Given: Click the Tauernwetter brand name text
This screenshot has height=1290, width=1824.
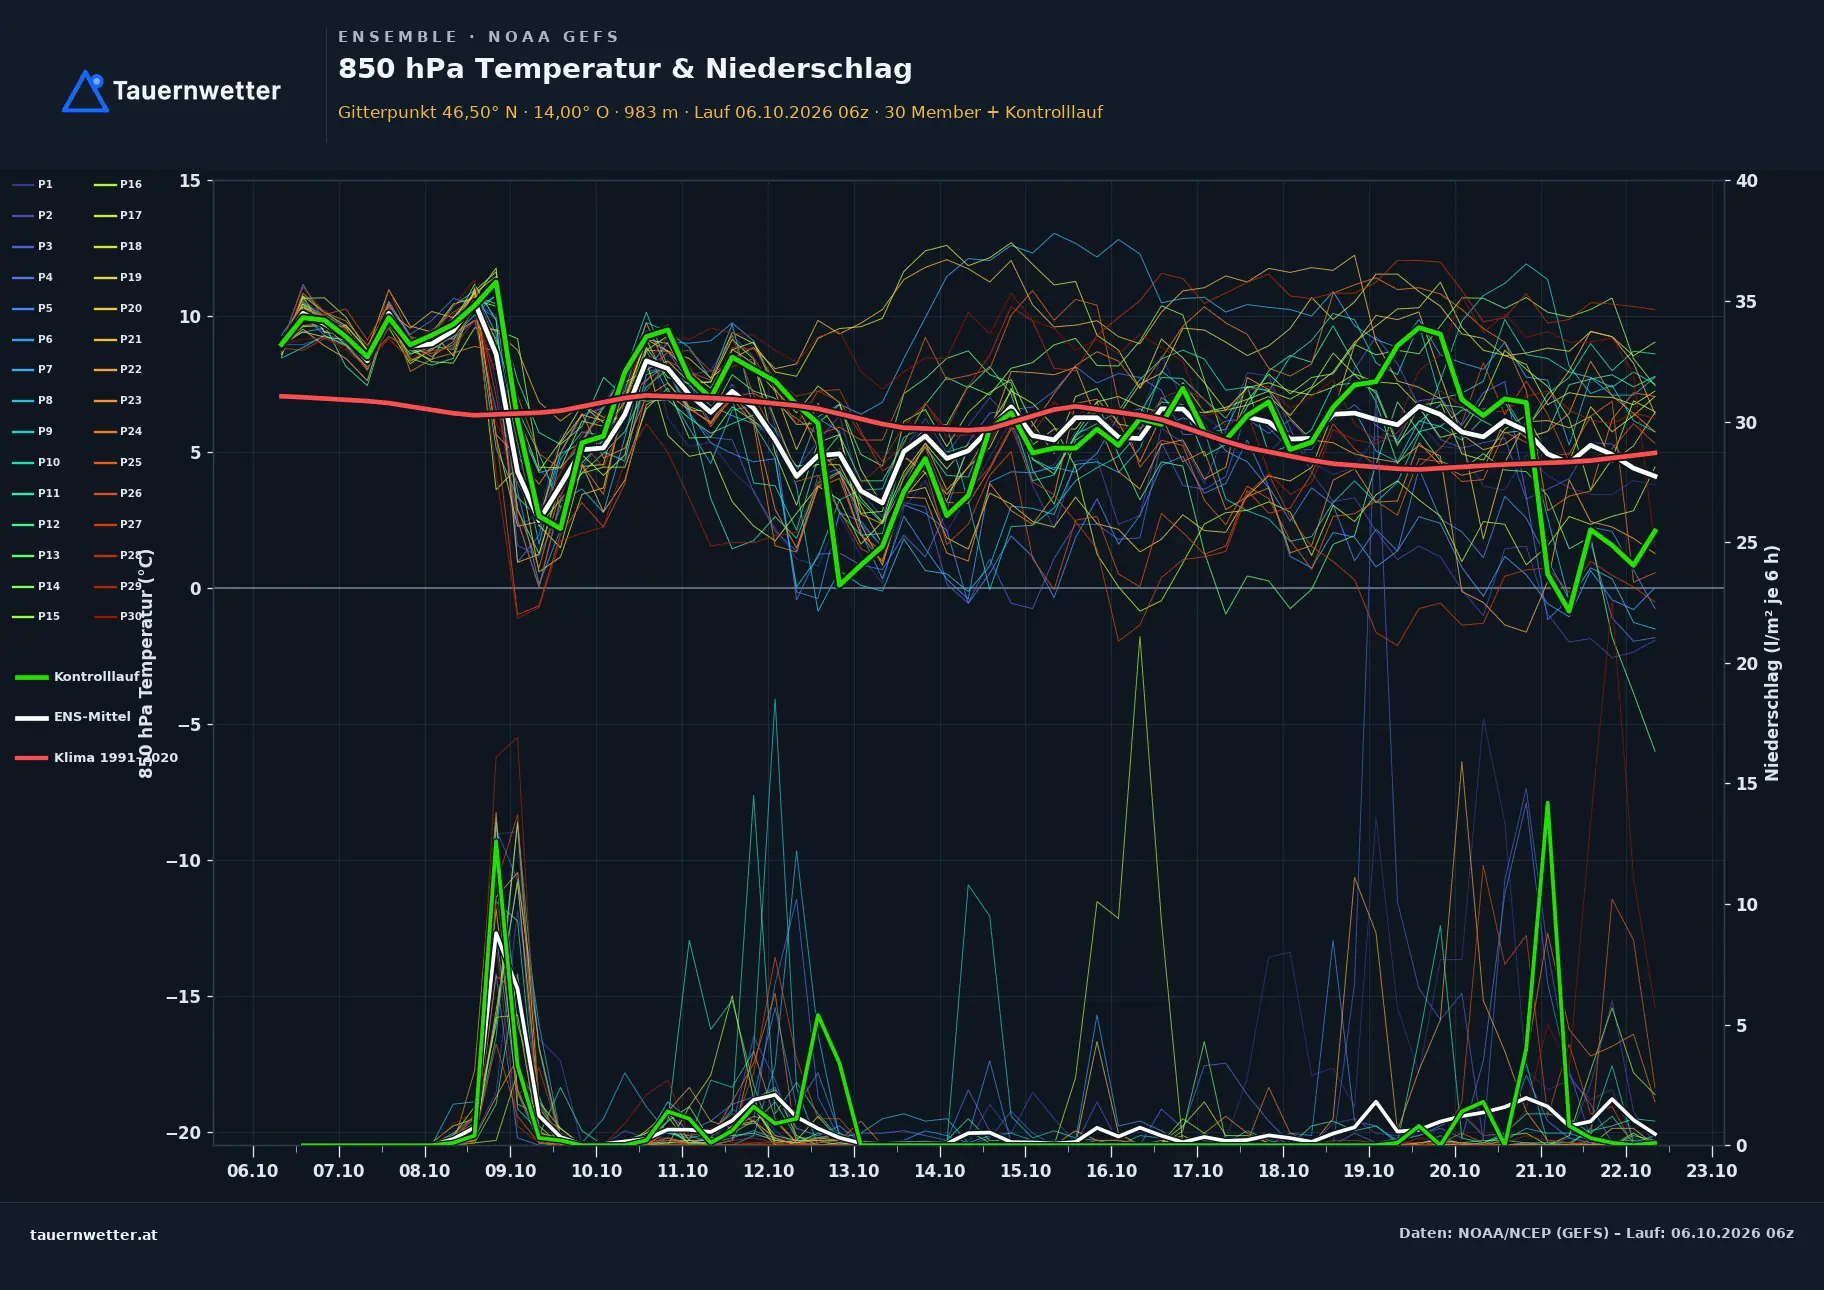Looking at the screenshot, I should point(197,91).
